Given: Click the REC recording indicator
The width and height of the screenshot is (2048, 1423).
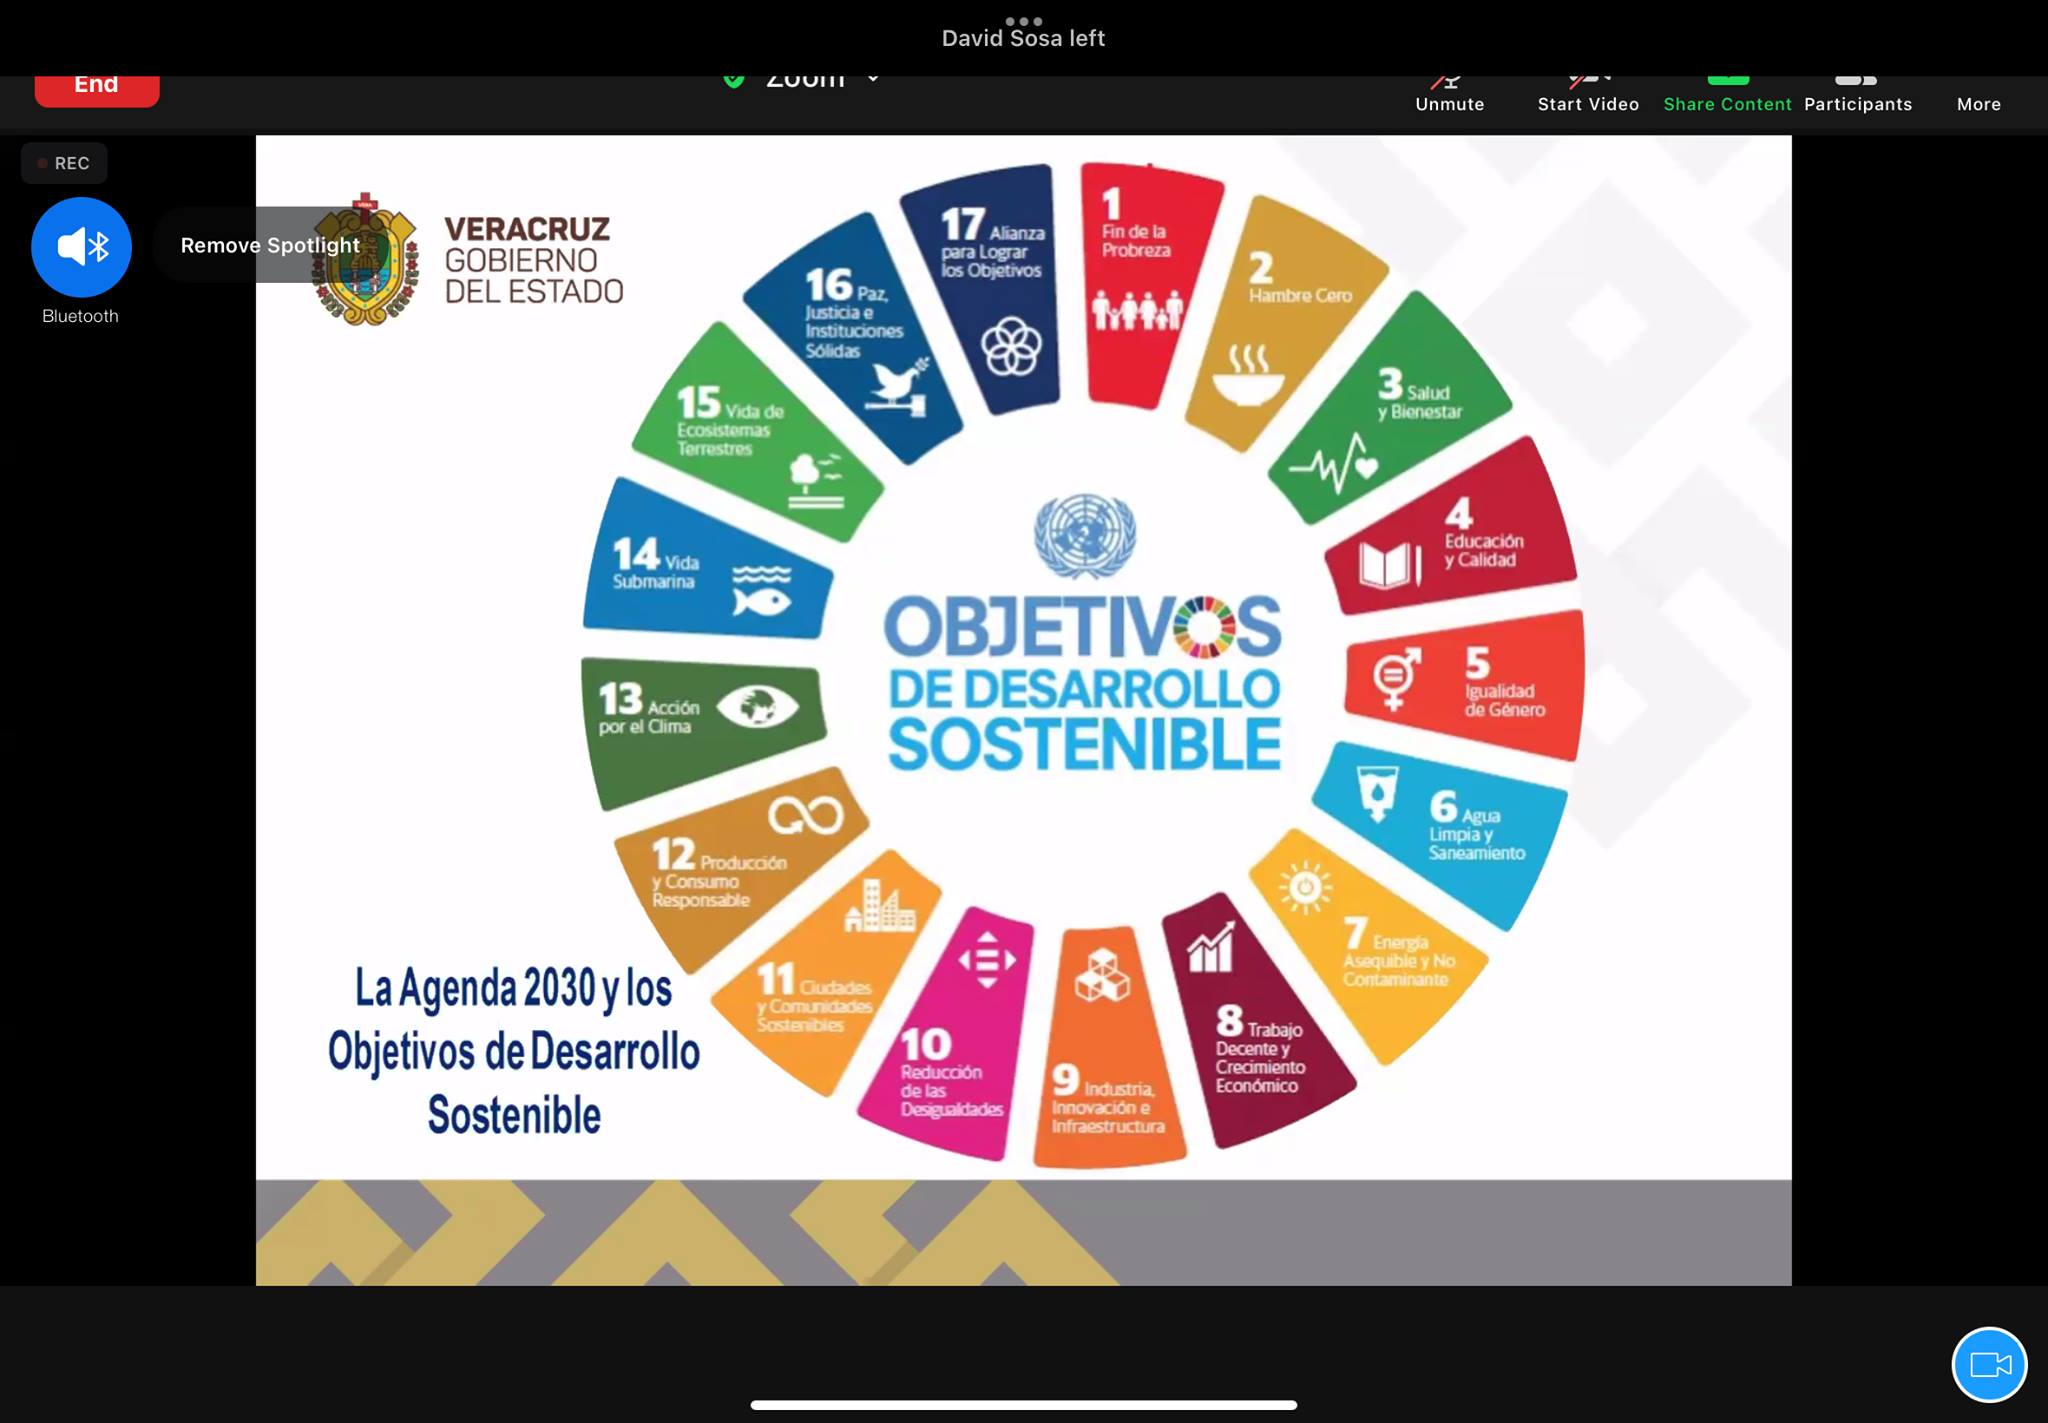Looking at the screenshot, I should coord(64,163).
